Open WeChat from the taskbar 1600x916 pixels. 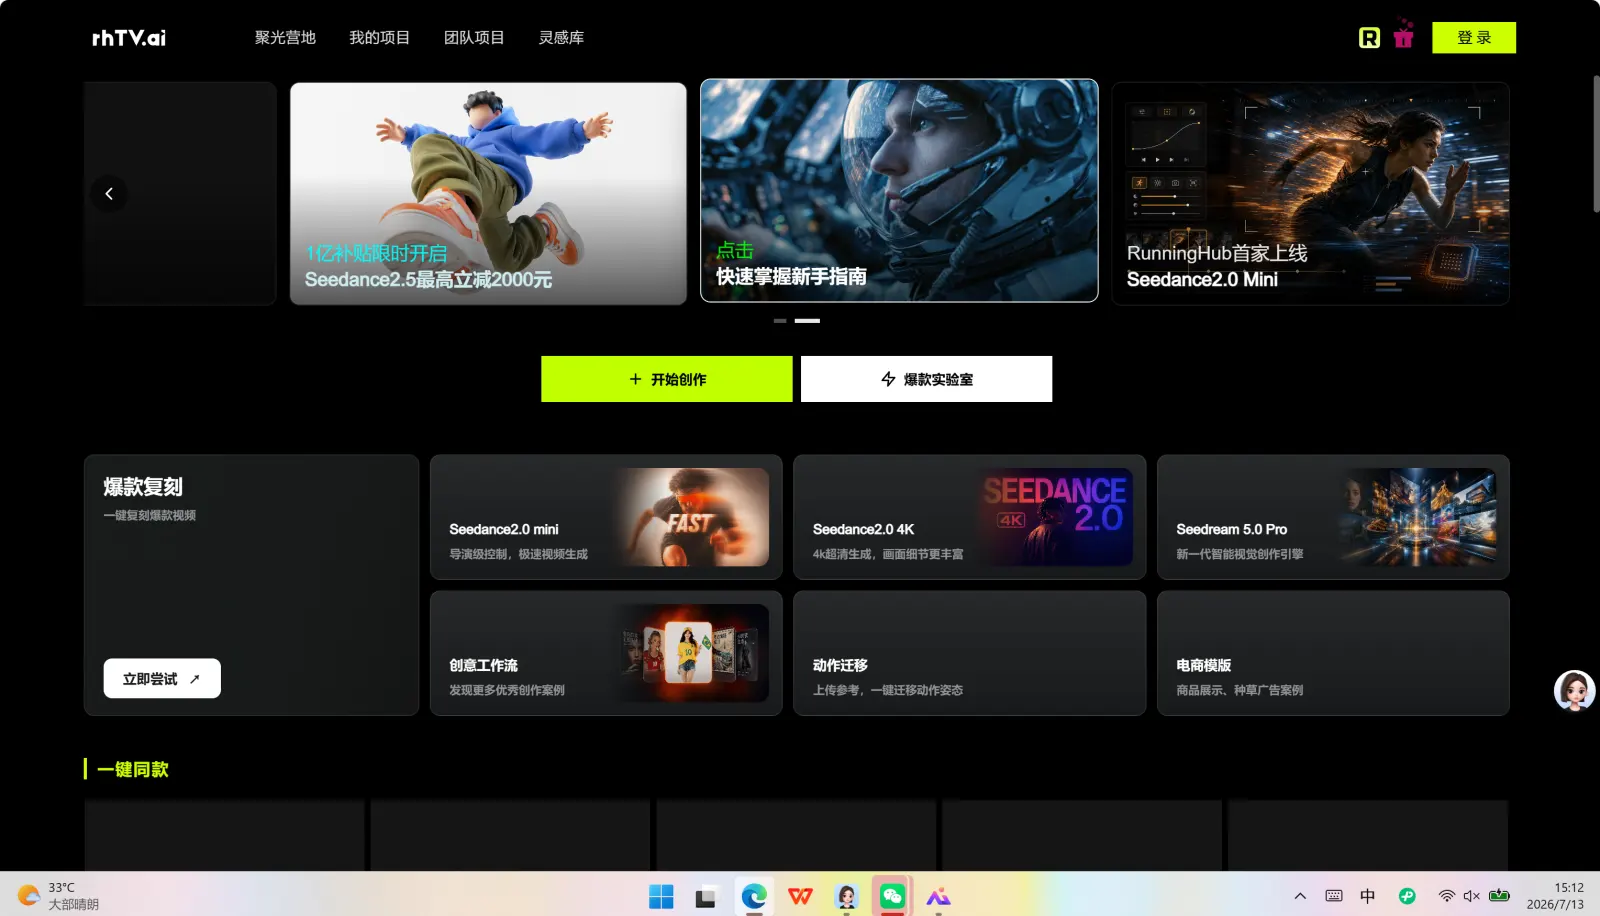pyautogui.click(x=892, y=897)
